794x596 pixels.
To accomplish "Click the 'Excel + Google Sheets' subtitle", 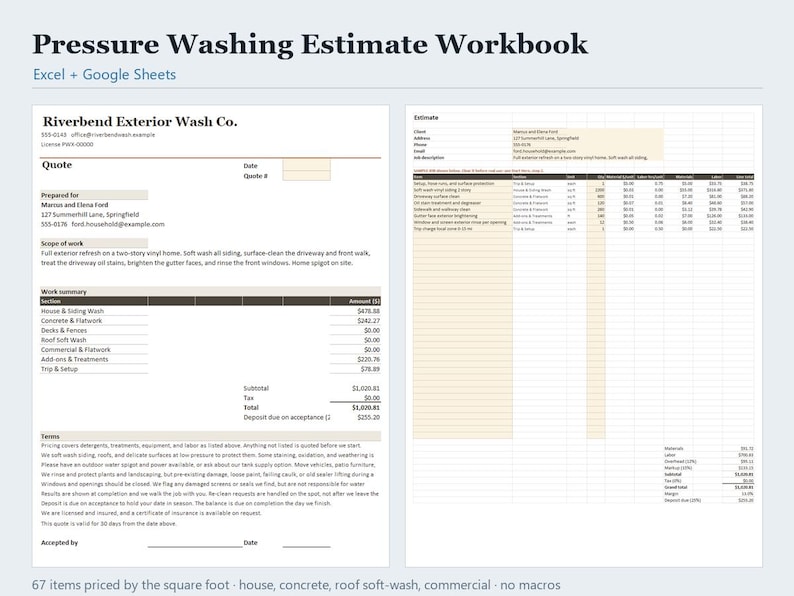I will (104, 74).
